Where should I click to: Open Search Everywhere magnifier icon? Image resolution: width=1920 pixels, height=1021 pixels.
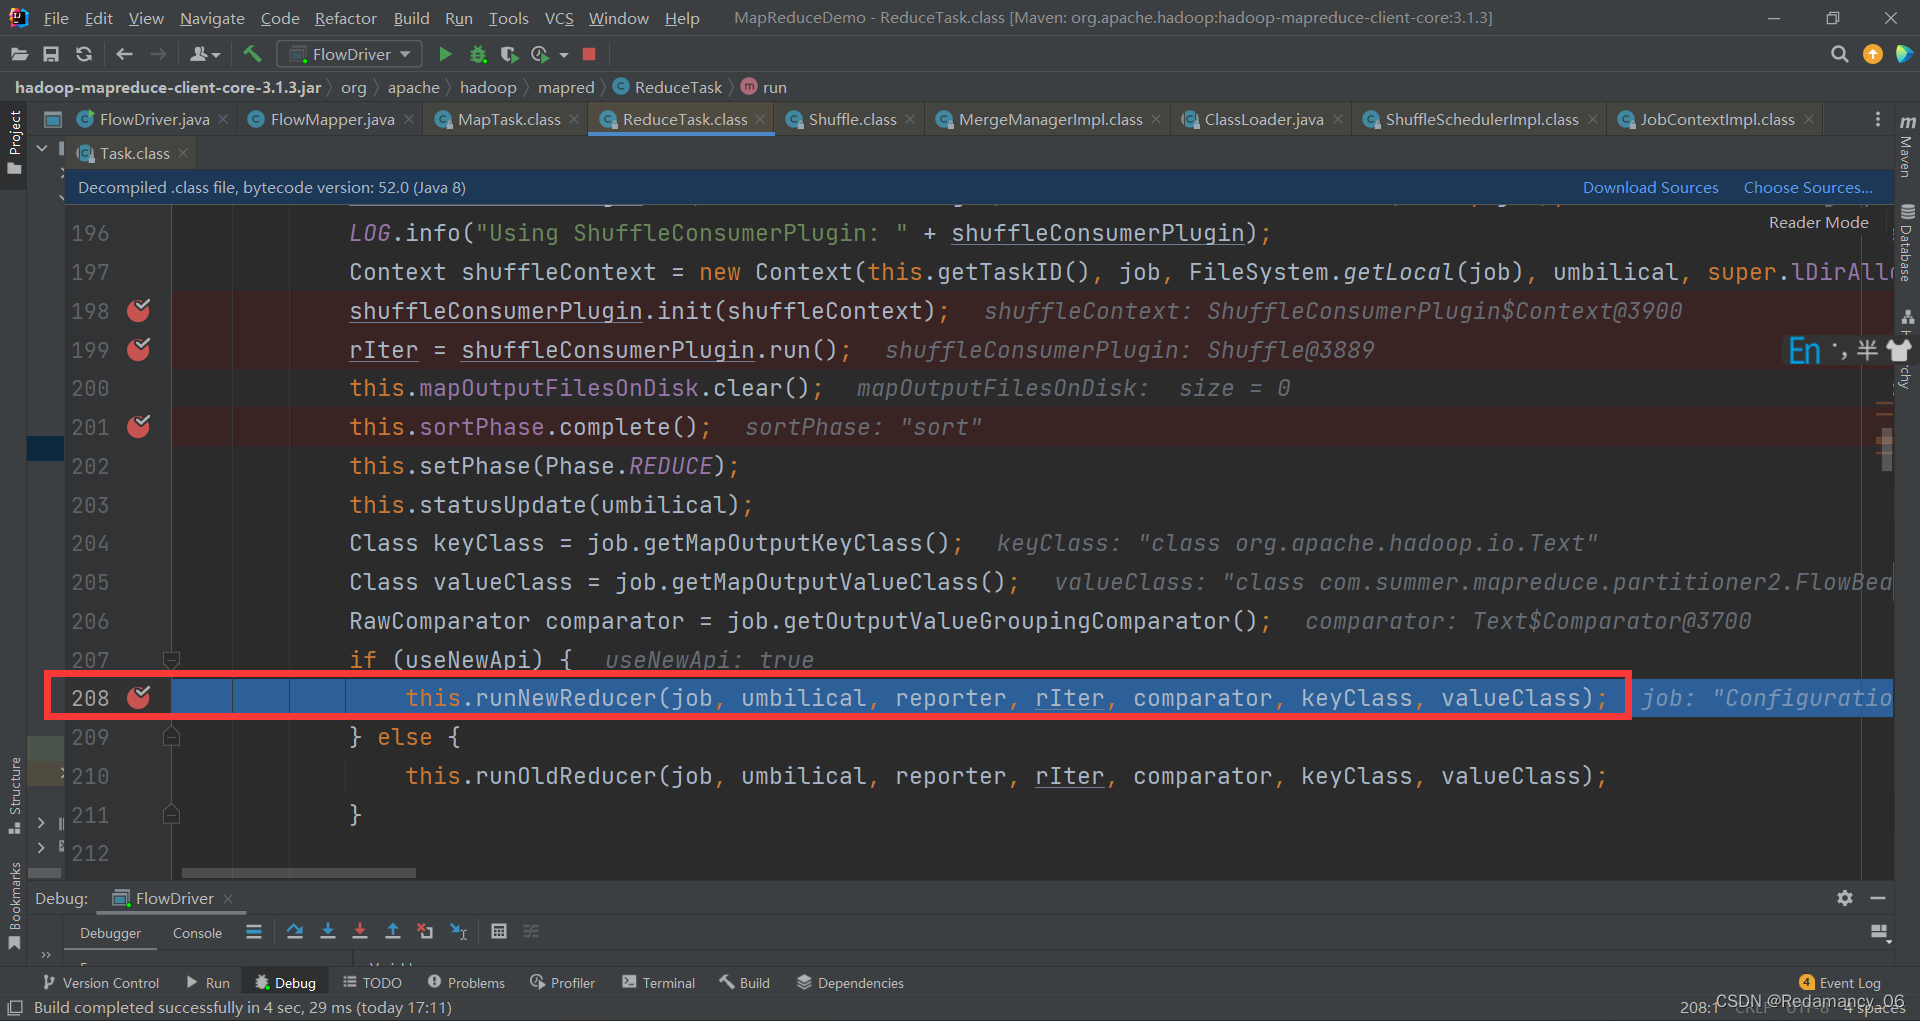(x=1839, y=54)
